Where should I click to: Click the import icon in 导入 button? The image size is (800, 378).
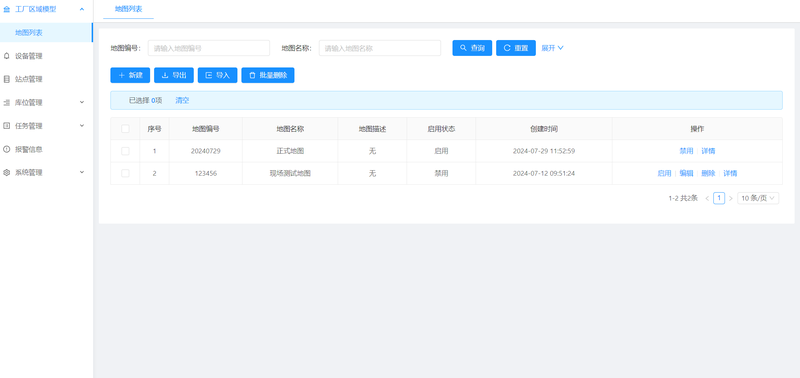coord(209,75)
